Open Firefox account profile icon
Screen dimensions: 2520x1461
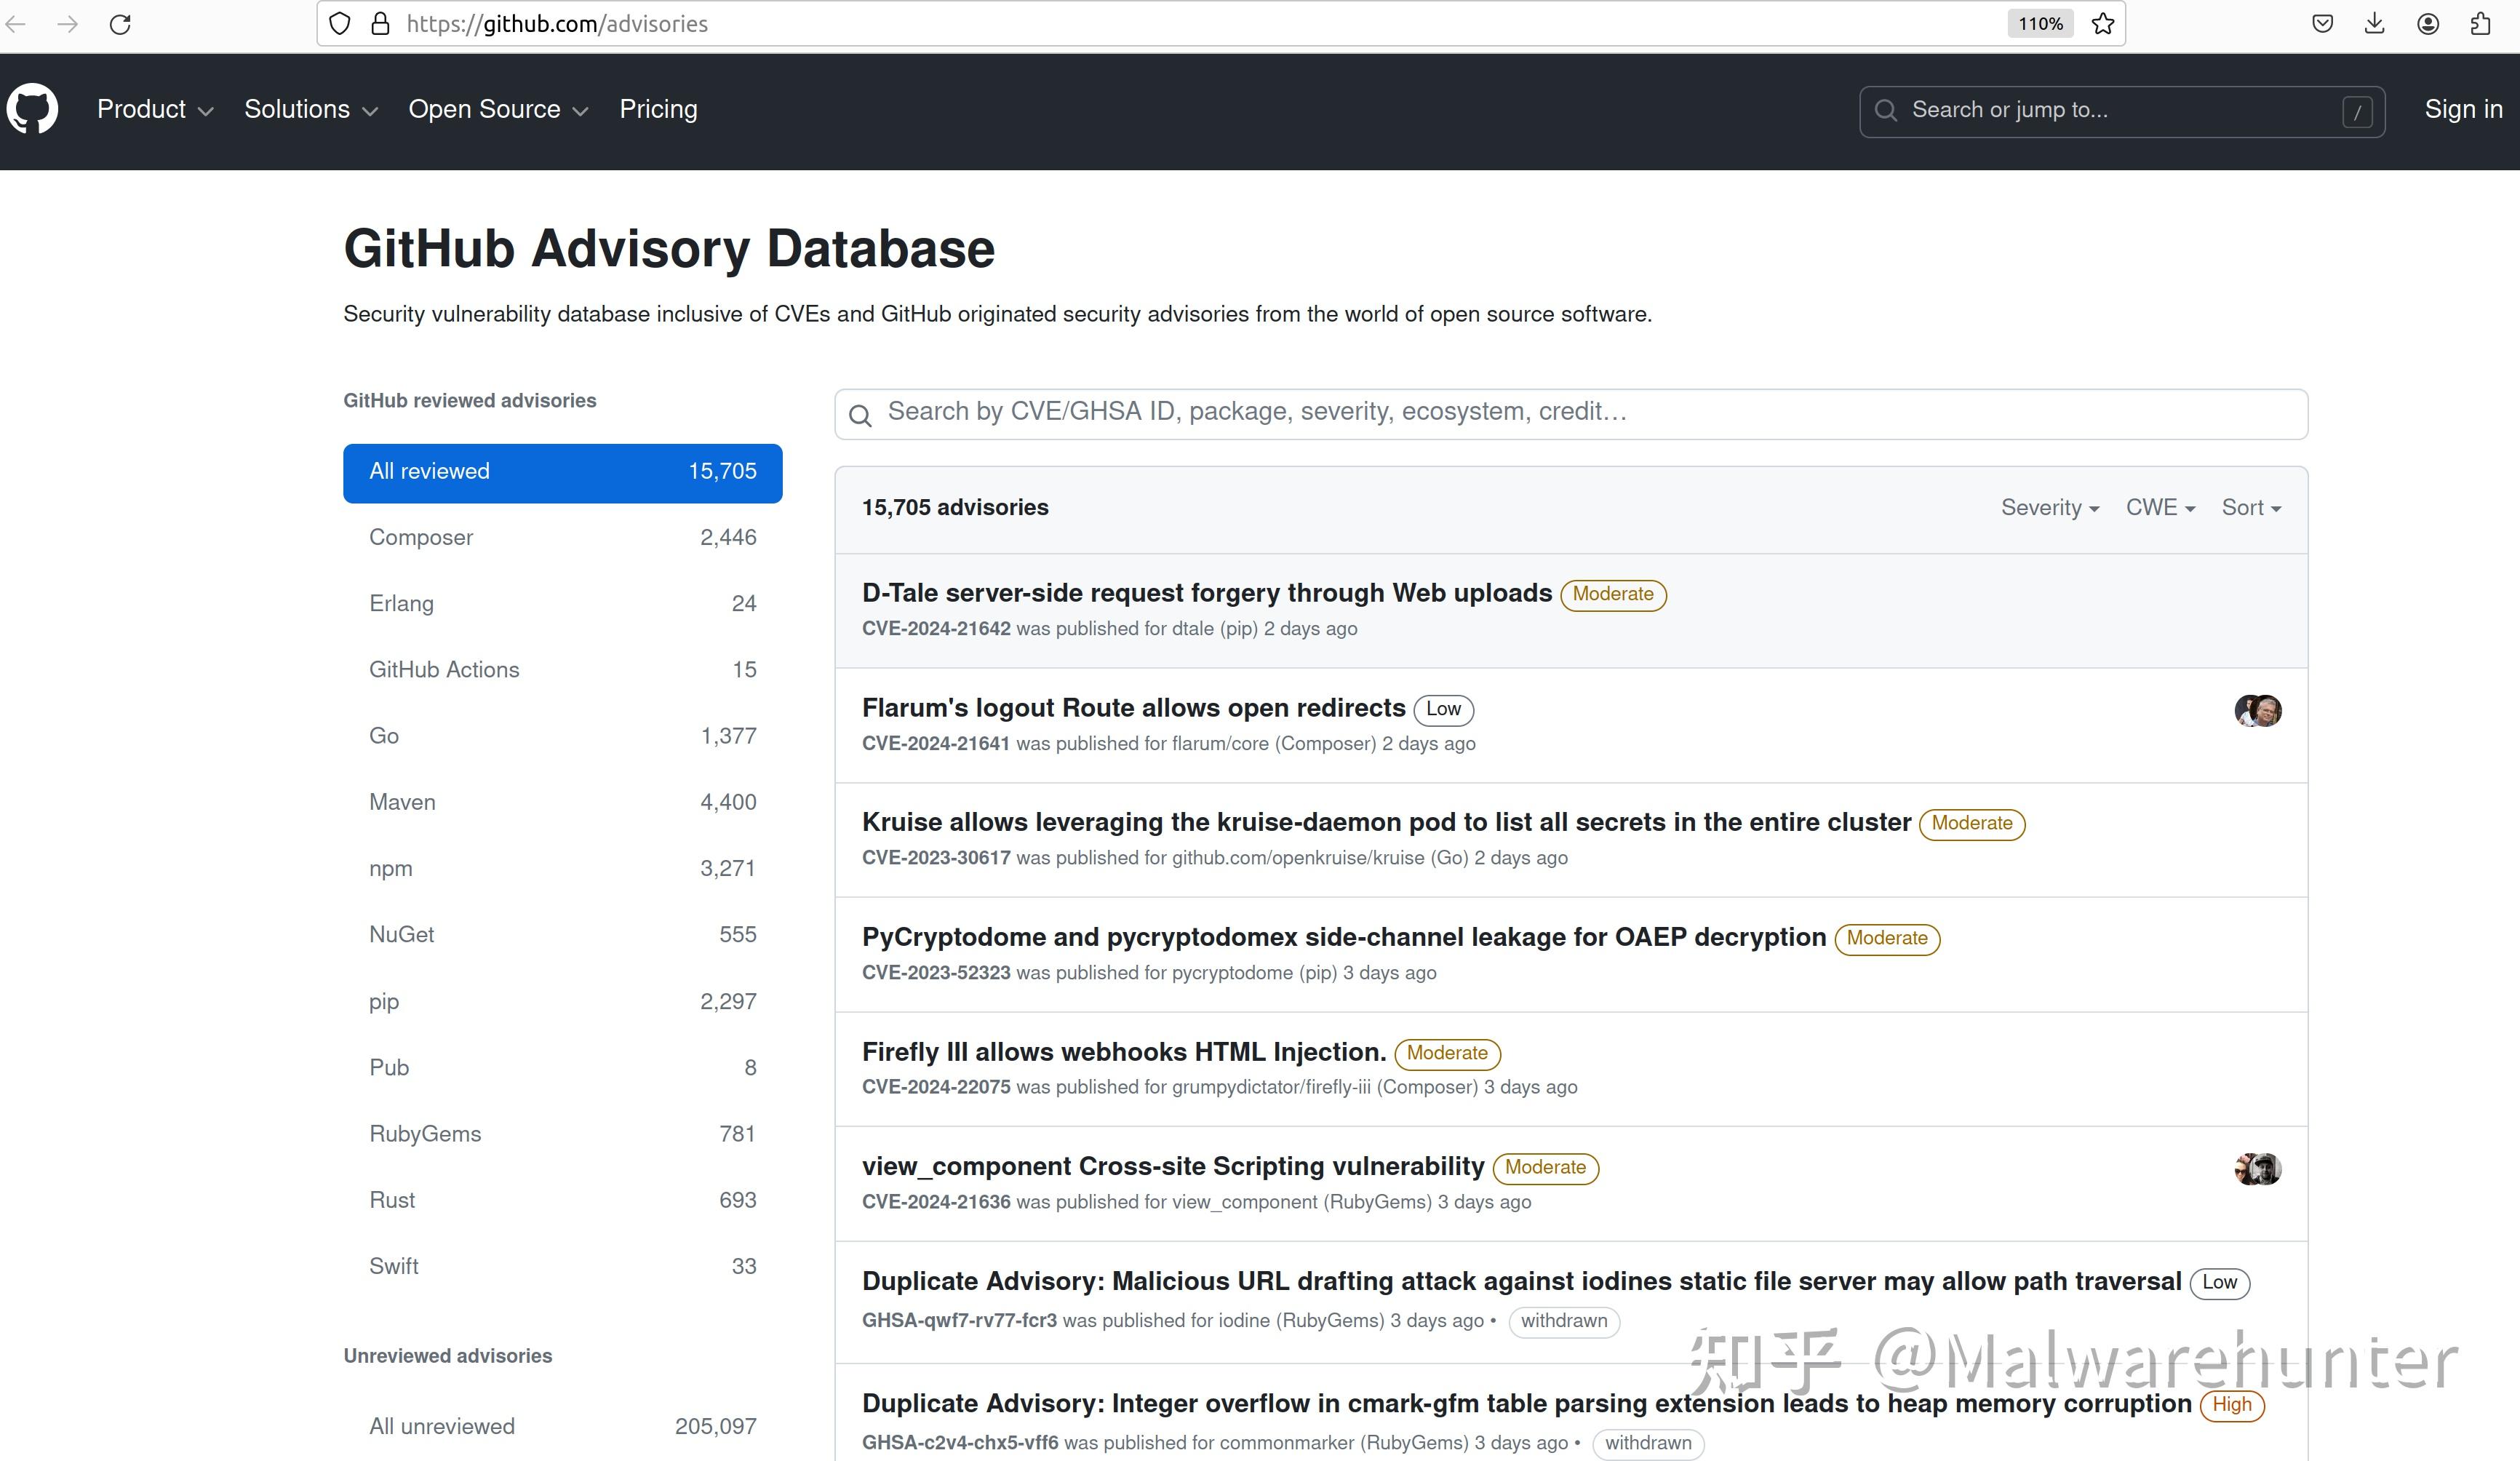[2428, 24]
